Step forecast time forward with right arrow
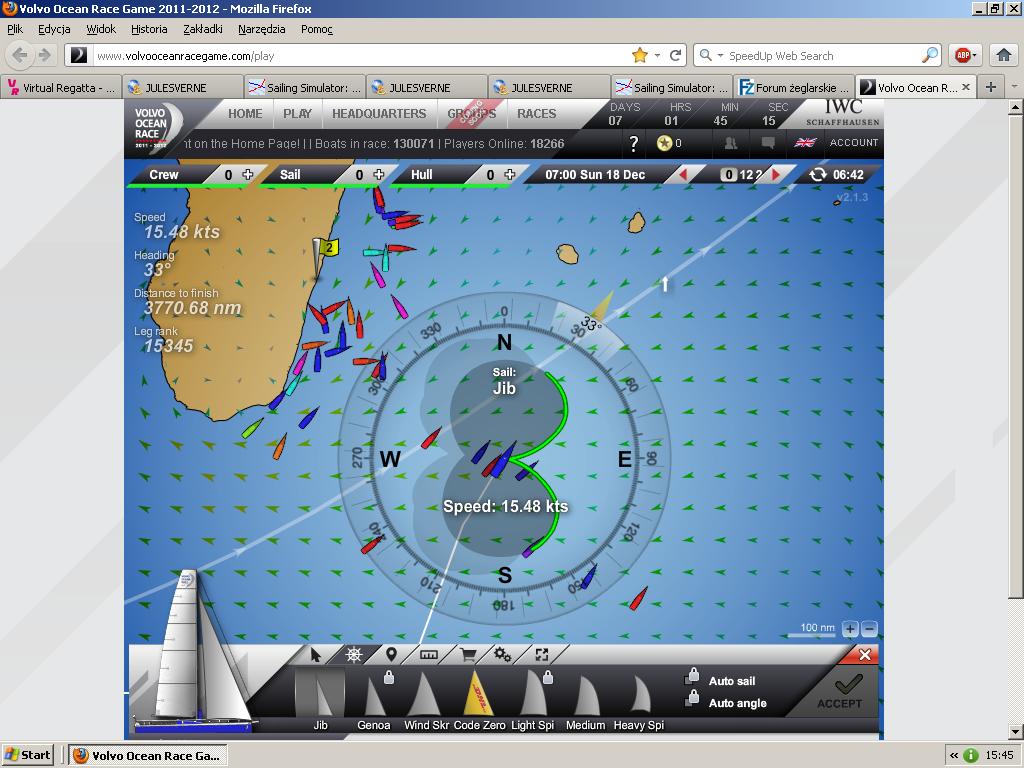 (776, 175)
